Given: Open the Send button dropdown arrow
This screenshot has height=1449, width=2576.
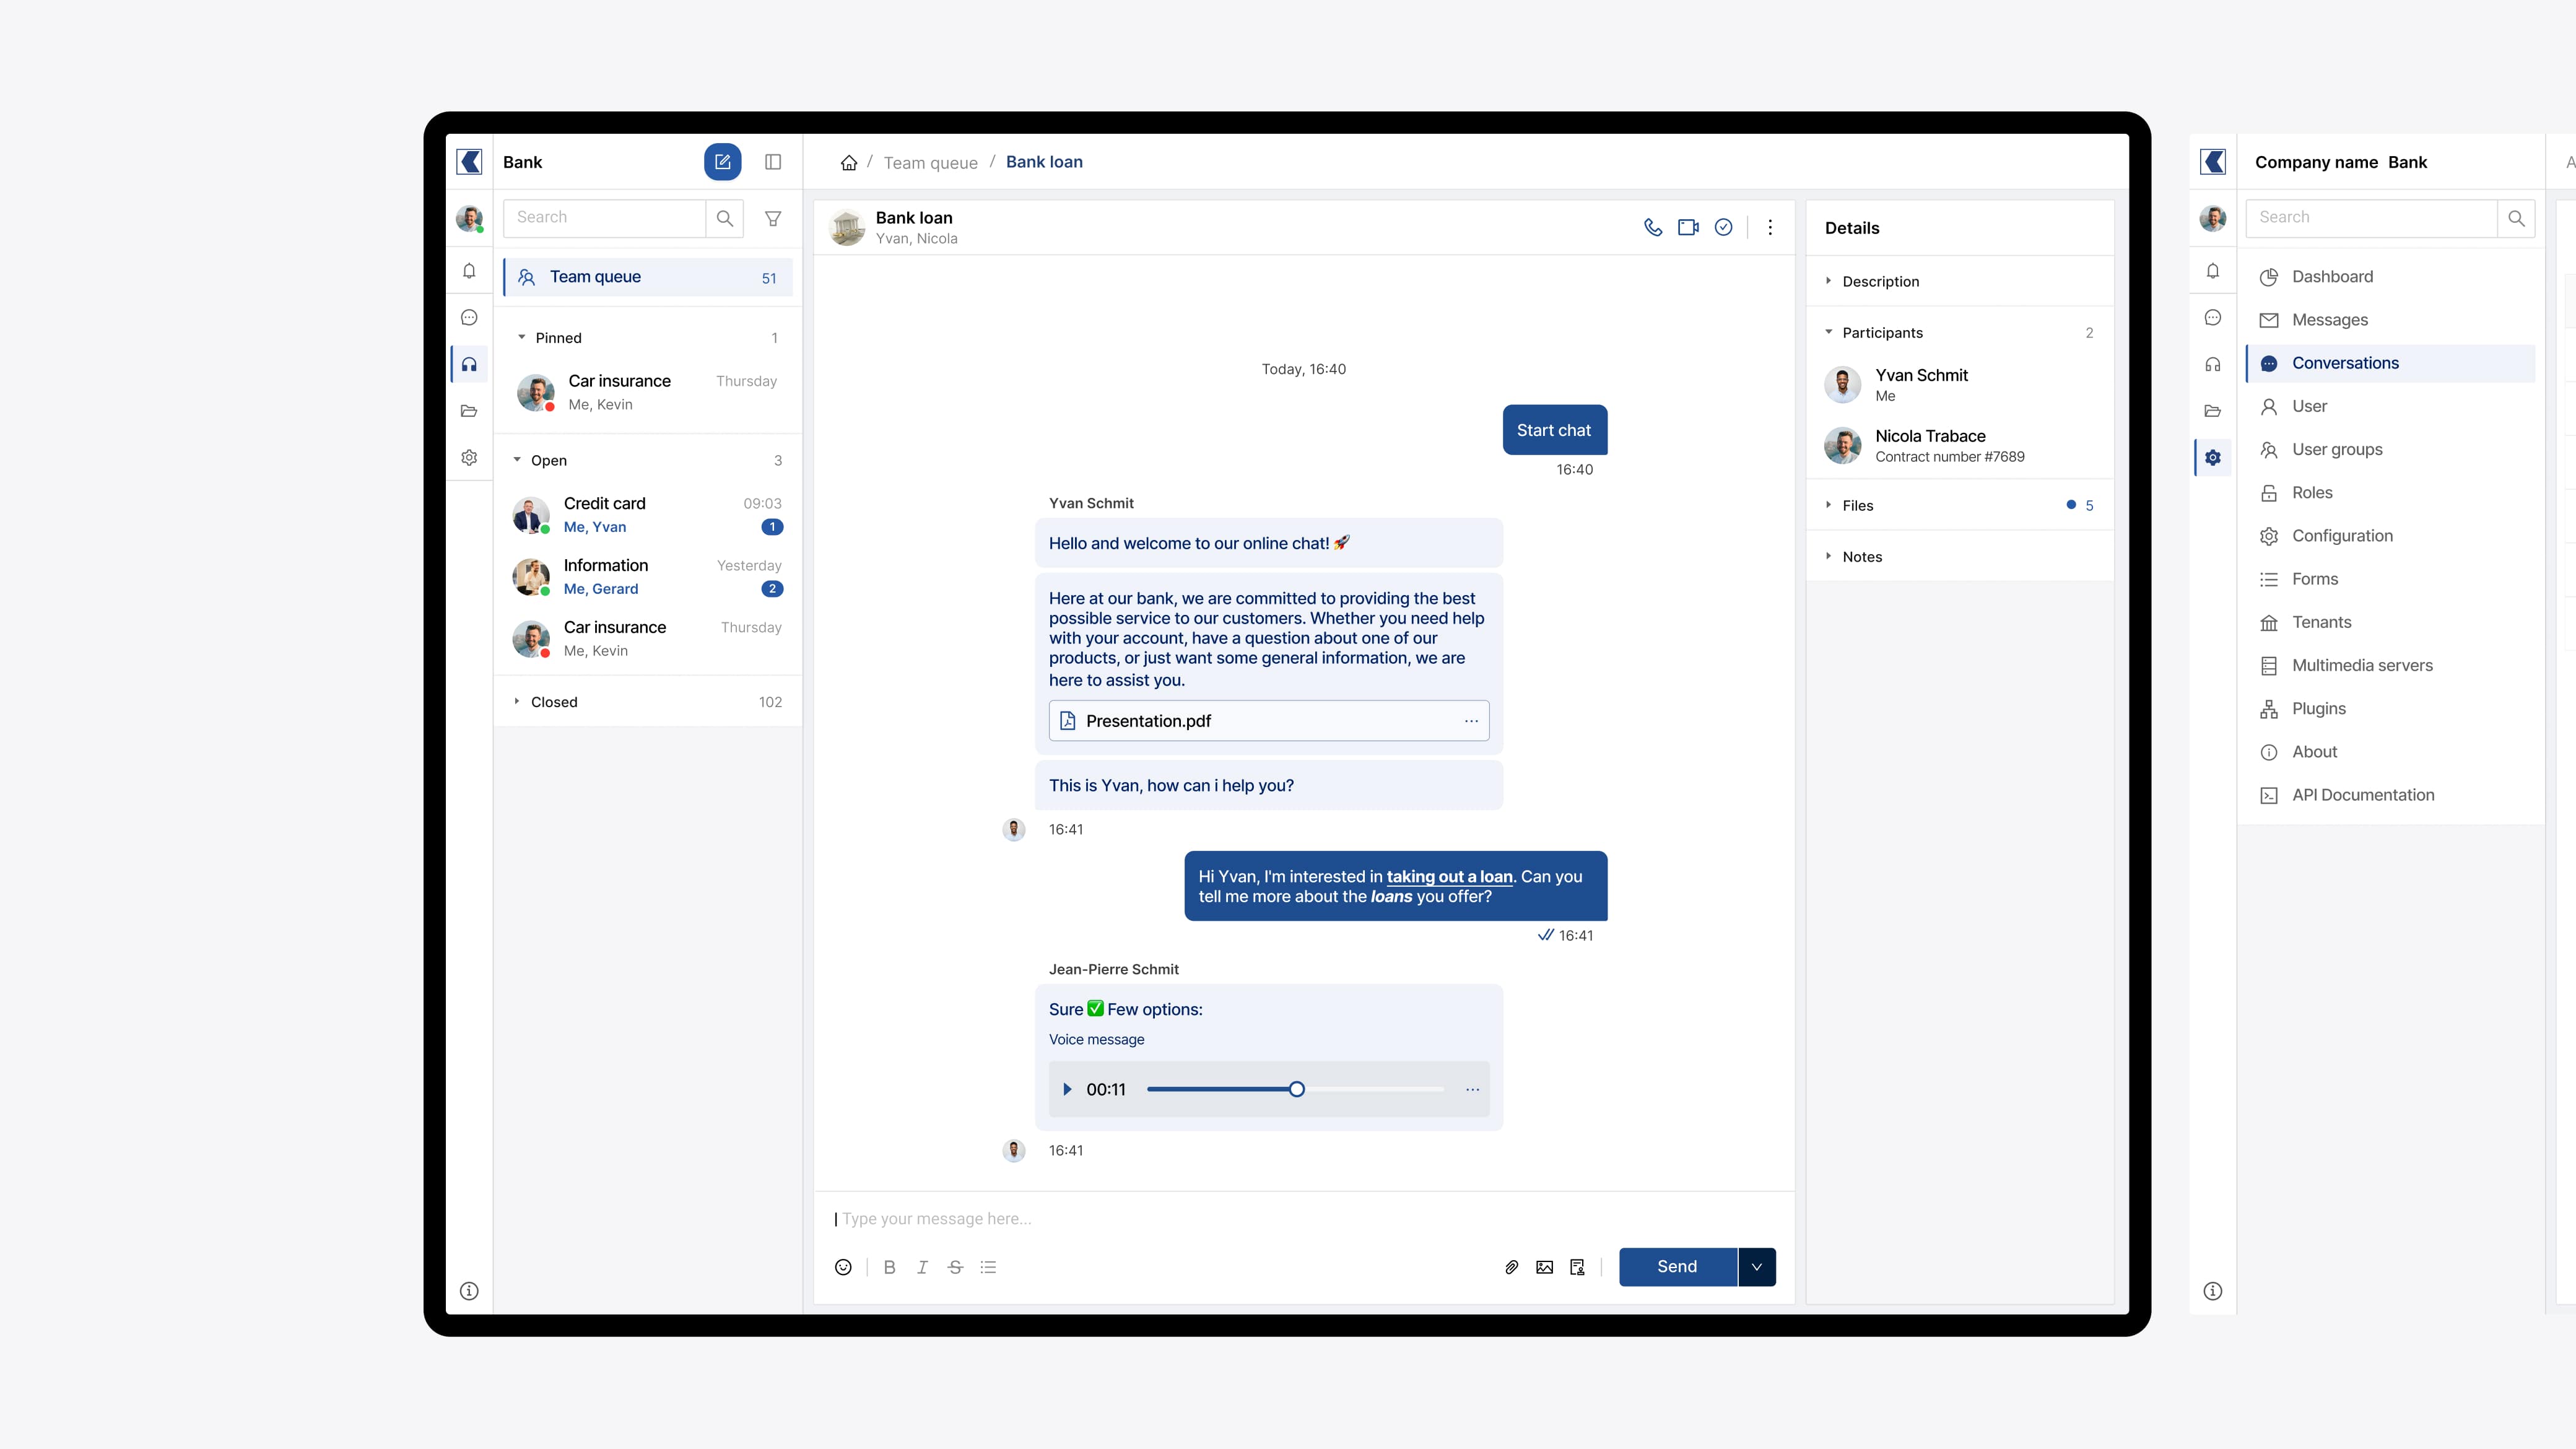Looking at the screenshot, I should pyautogui.click(x=1756, y=1267).
